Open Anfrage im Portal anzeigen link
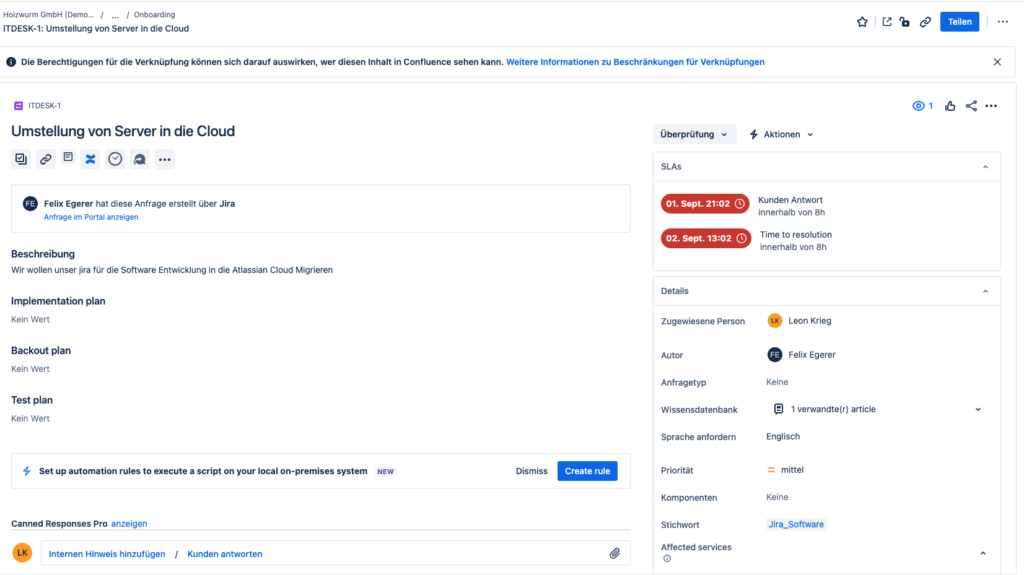Screen dimensions: 1024x575 coord(91,217)
